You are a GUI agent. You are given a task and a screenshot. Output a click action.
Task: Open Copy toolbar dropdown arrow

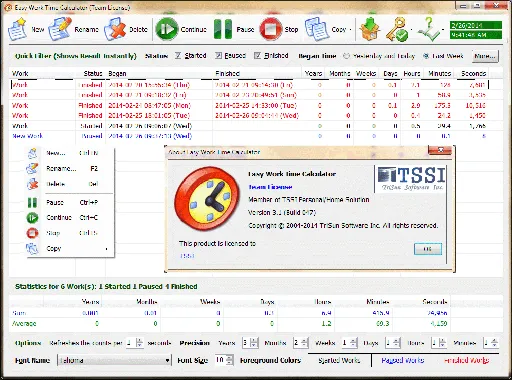point(350,30)
